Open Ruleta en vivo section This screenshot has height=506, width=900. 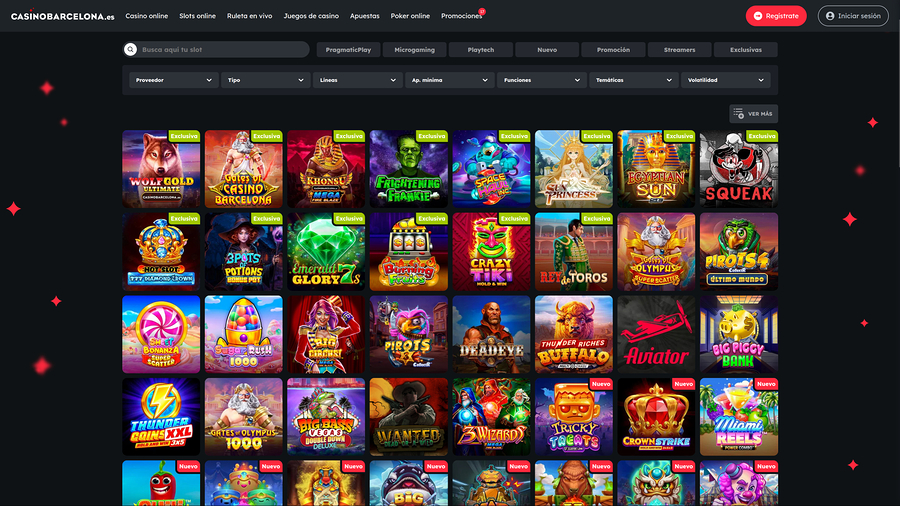tap(249, 16)
